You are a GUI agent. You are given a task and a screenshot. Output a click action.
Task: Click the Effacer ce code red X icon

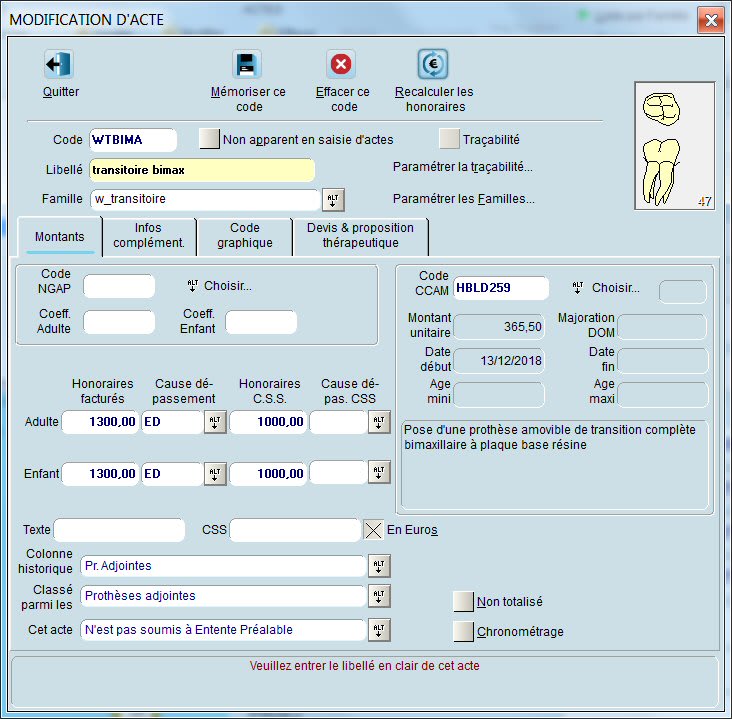(341, 65)
